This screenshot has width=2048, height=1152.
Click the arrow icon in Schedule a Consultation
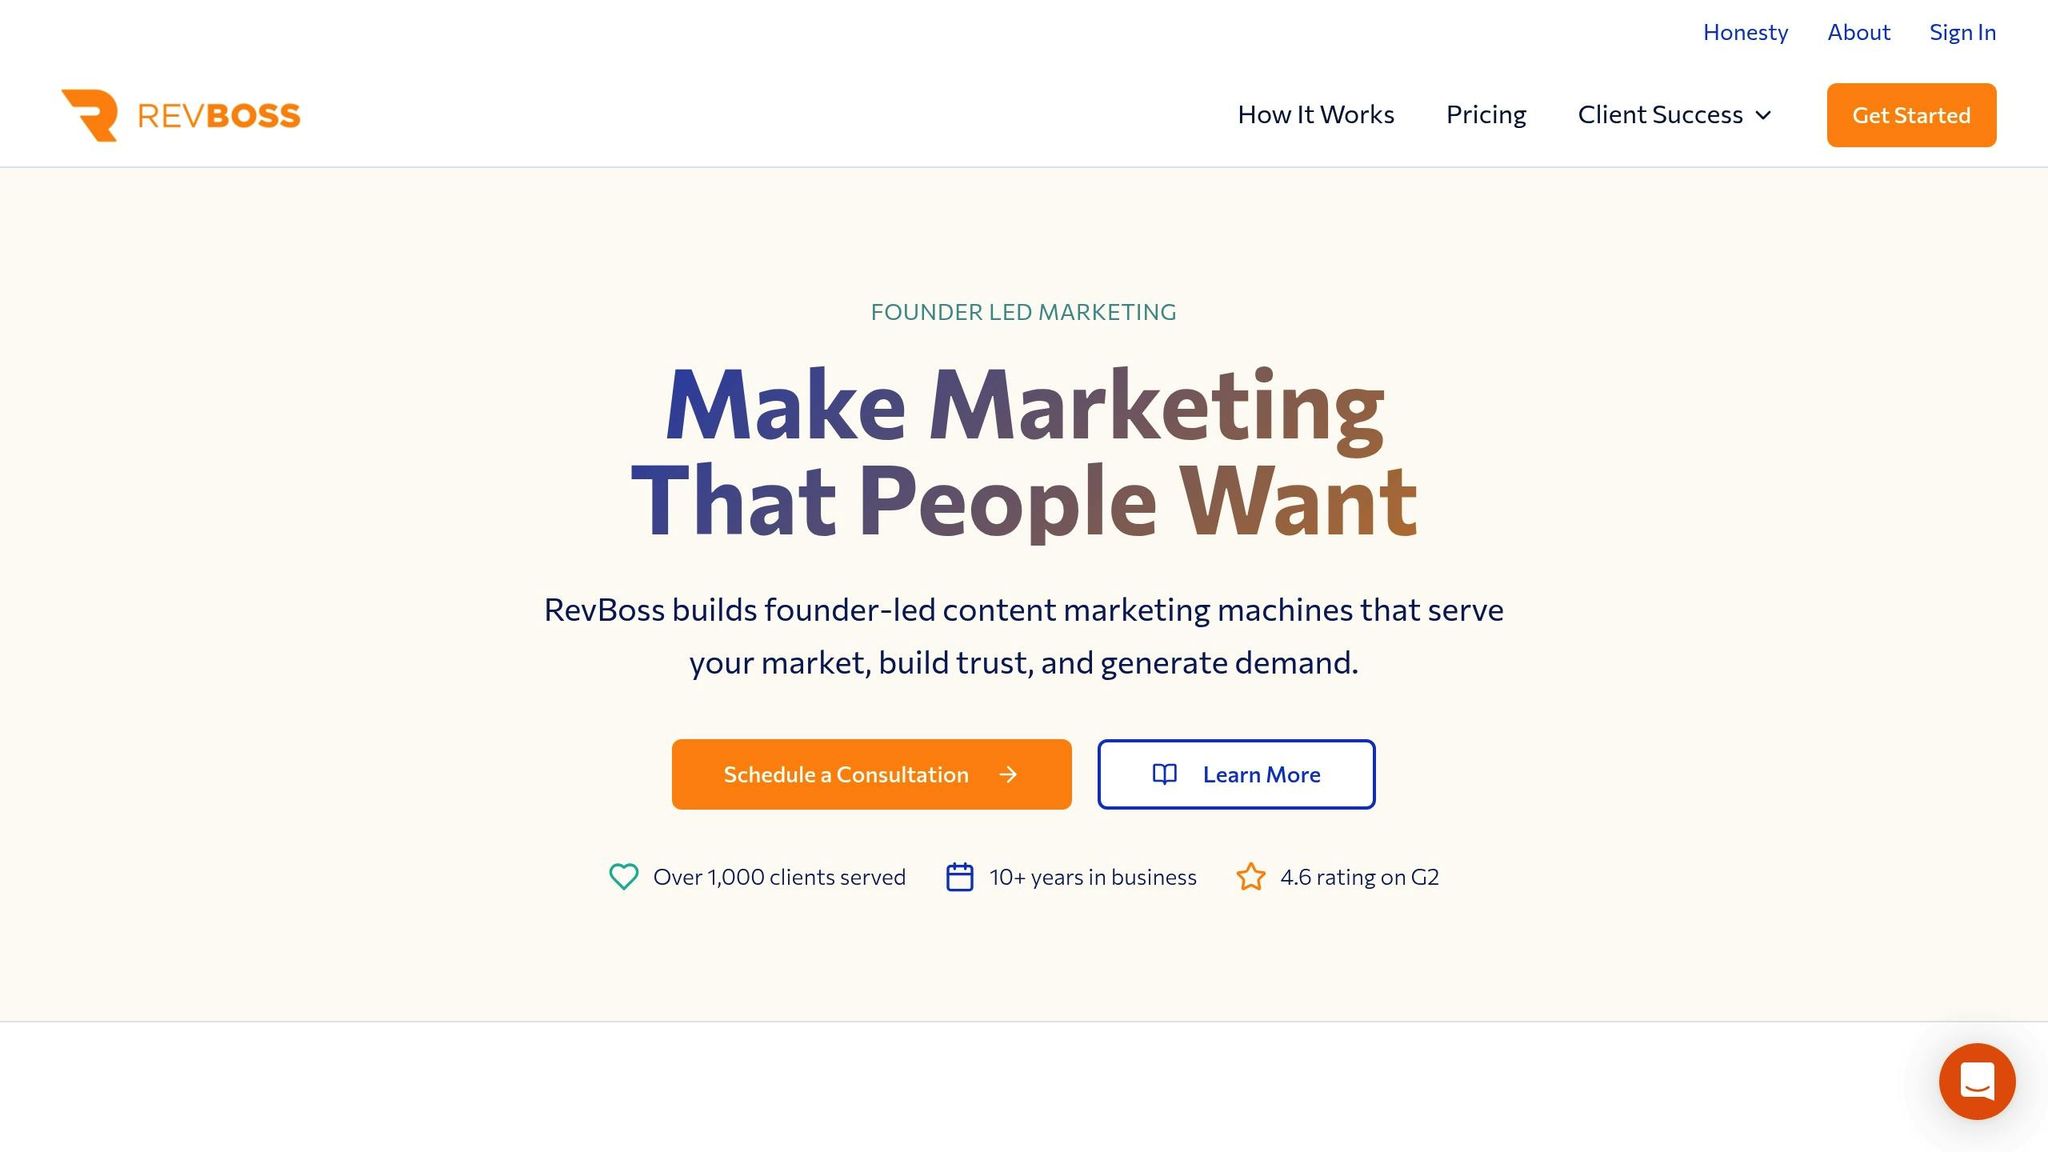point(1008,774)
